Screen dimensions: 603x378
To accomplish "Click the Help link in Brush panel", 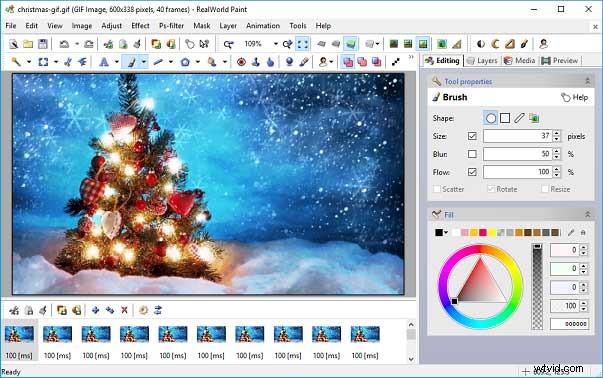I will 575,97.
